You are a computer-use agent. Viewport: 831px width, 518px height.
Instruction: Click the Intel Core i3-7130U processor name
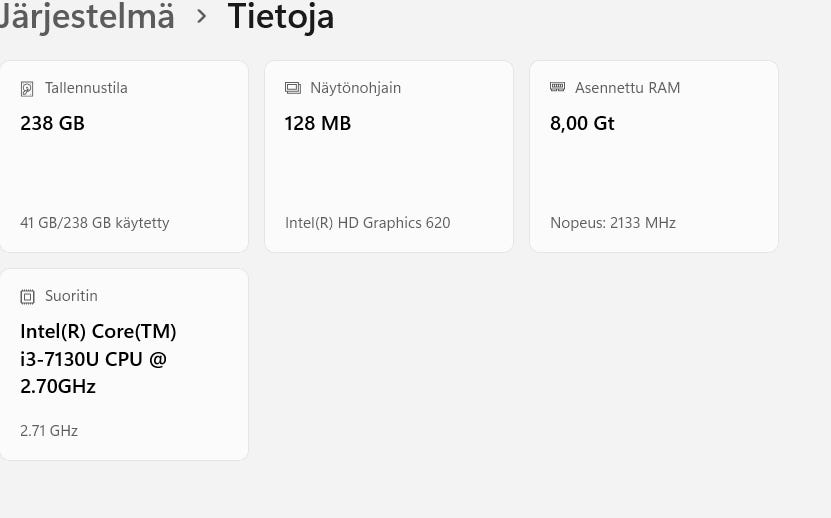[98, 359]
